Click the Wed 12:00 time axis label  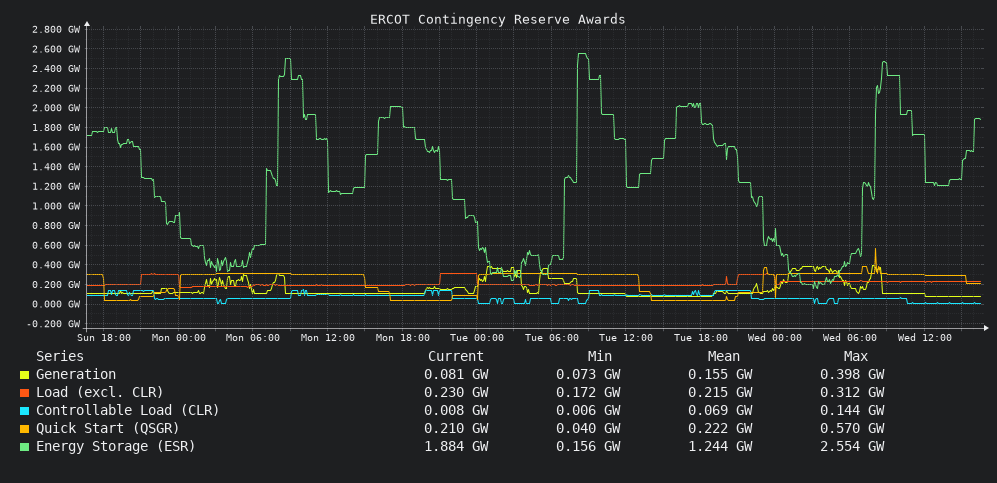(x=925, y=338)
